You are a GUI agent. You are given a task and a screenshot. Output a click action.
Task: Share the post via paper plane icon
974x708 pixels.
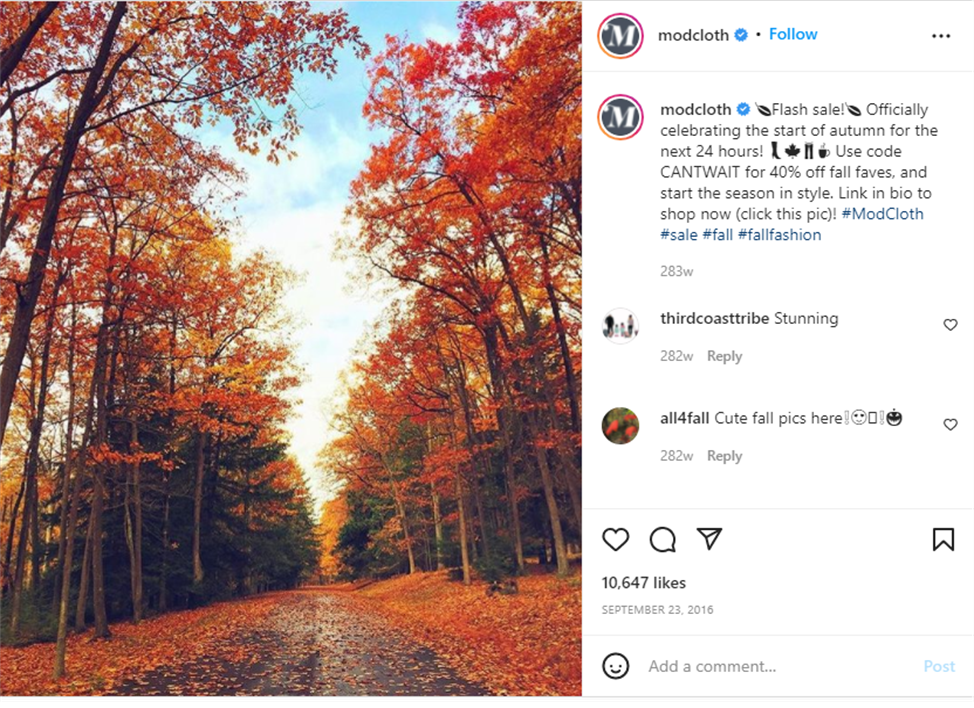tap(709, 539)
